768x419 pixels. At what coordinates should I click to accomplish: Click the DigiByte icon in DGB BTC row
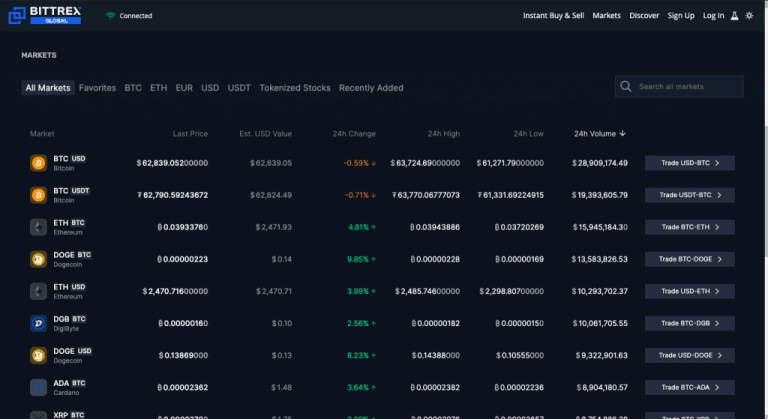38,323
